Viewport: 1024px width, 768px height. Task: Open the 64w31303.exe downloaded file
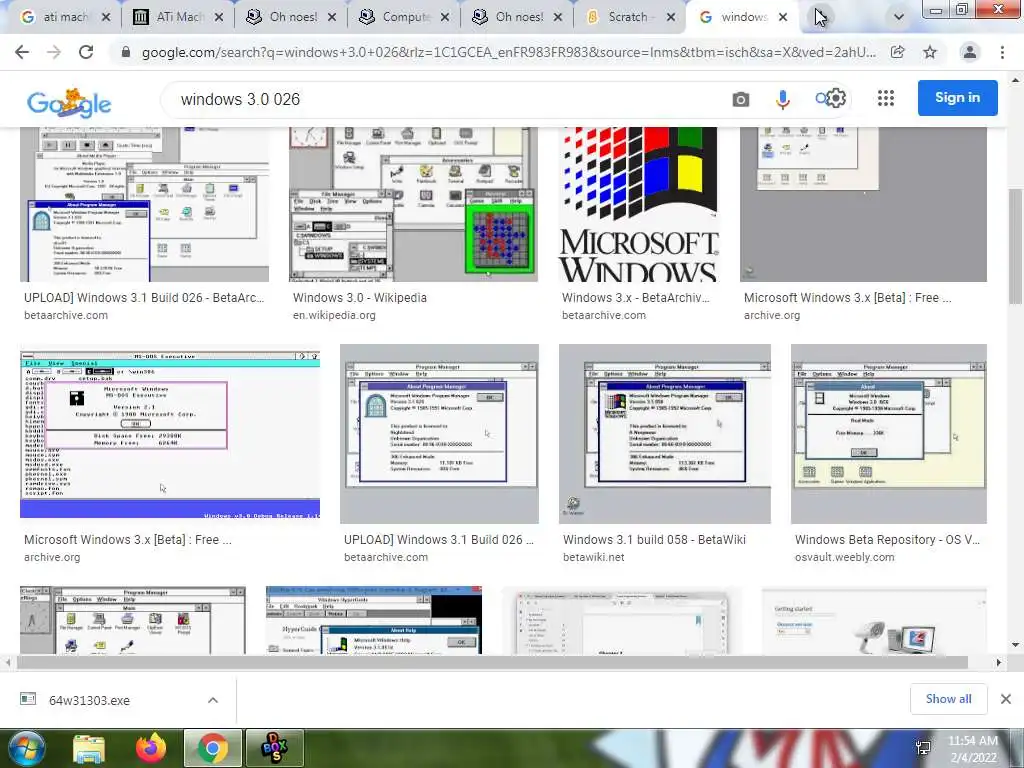[x=89, y=700]
